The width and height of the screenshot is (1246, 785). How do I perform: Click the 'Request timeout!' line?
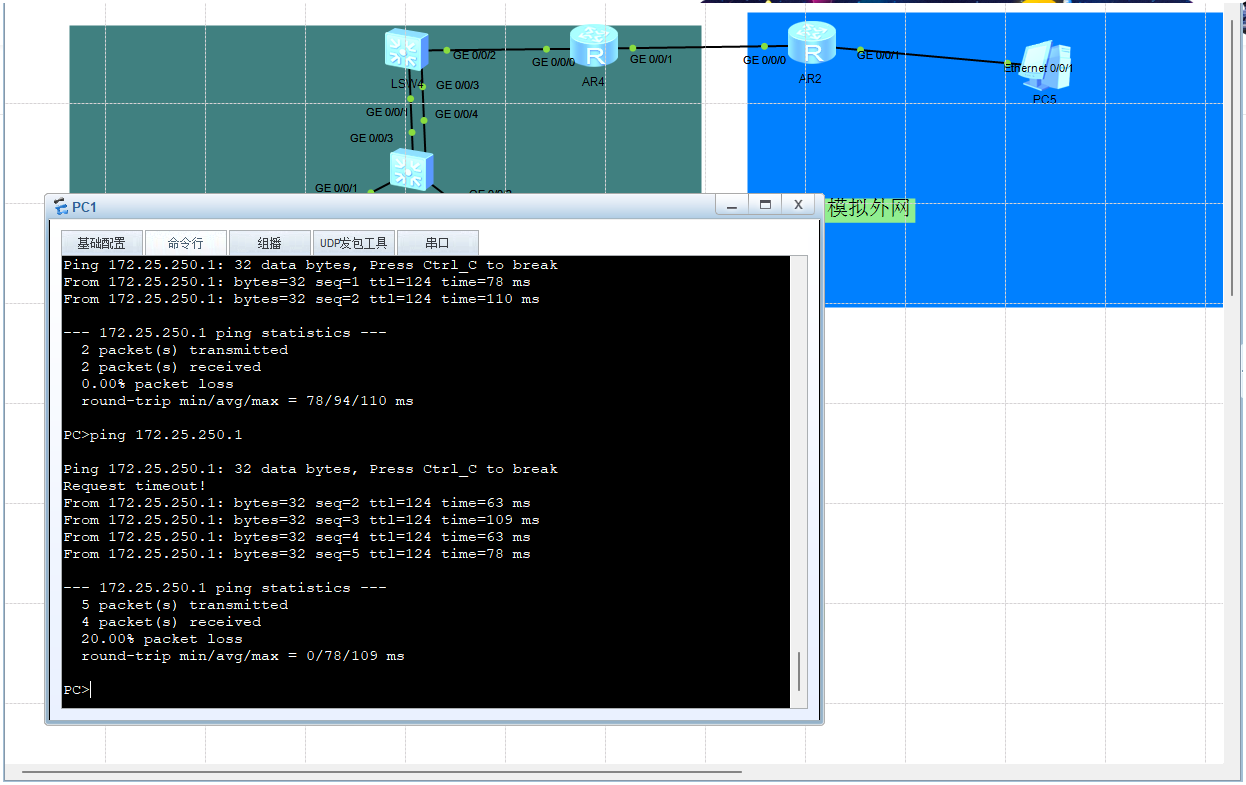pyautogui.click(x=135, y=486)
